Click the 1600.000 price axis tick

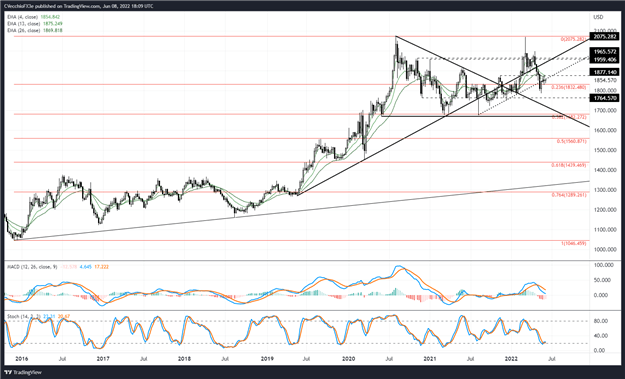[x=605, y=130]
